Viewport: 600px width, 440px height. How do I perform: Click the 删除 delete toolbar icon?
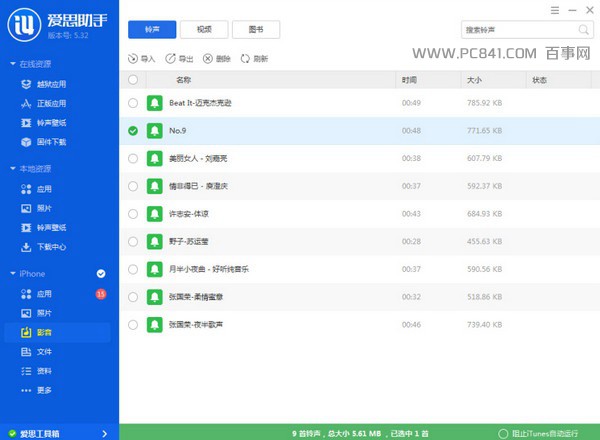[x=207, y=59]
